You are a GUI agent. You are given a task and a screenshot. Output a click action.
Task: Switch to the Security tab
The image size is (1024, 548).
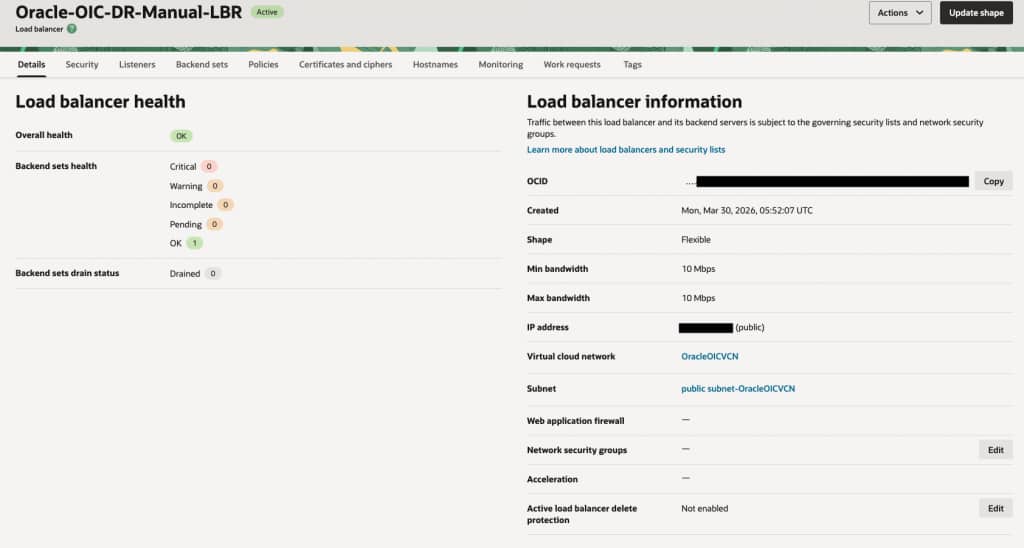coord(82,64)
